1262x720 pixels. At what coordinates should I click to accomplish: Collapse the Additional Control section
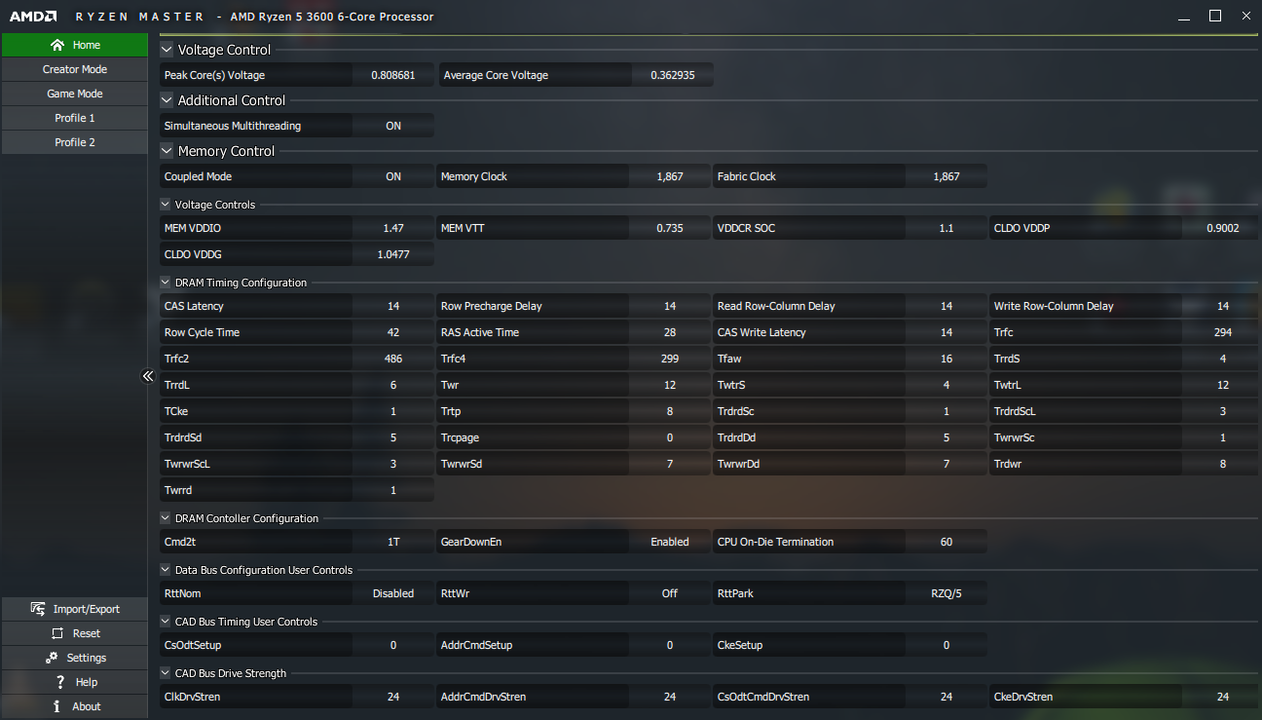tap(167, 100)
